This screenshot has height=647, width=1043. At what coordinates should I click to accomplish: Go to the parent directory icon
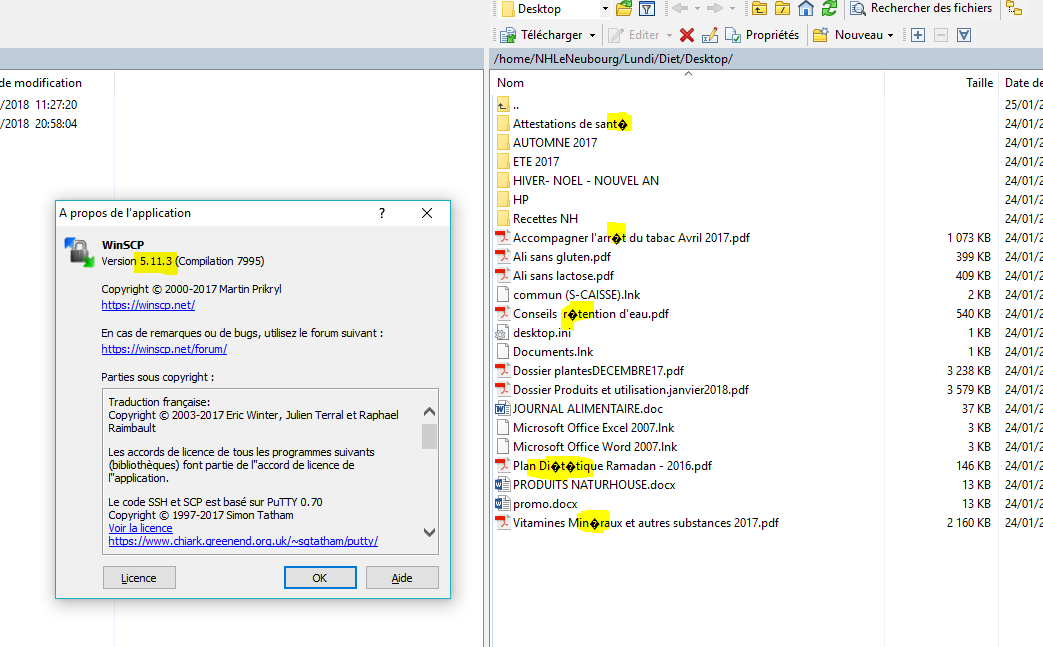[760, 9]
